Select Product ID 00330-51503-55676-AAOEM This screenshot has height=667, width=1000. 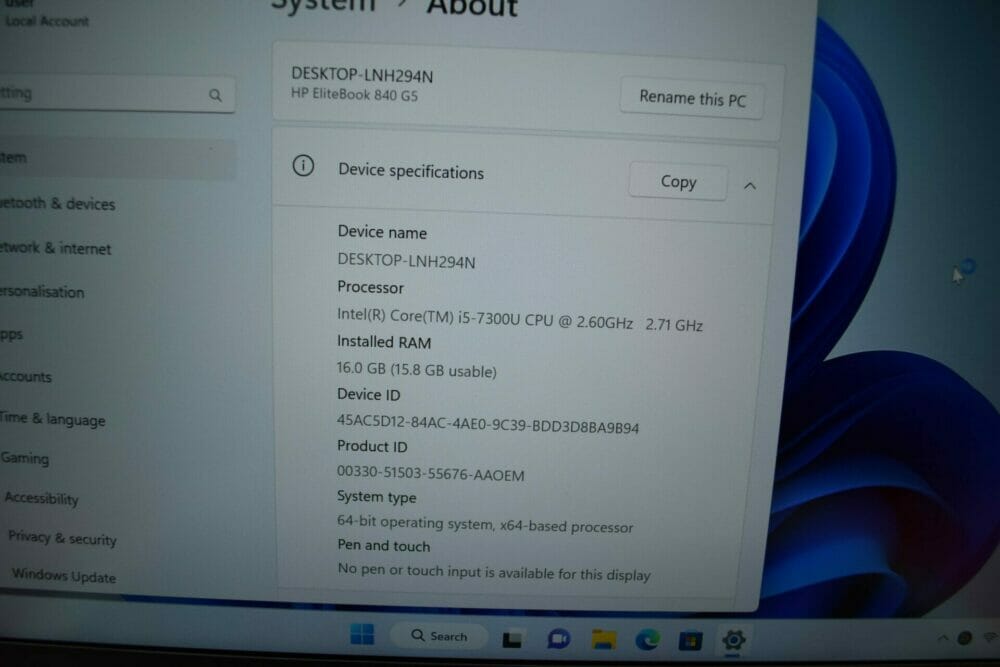(x=430, y=474)
